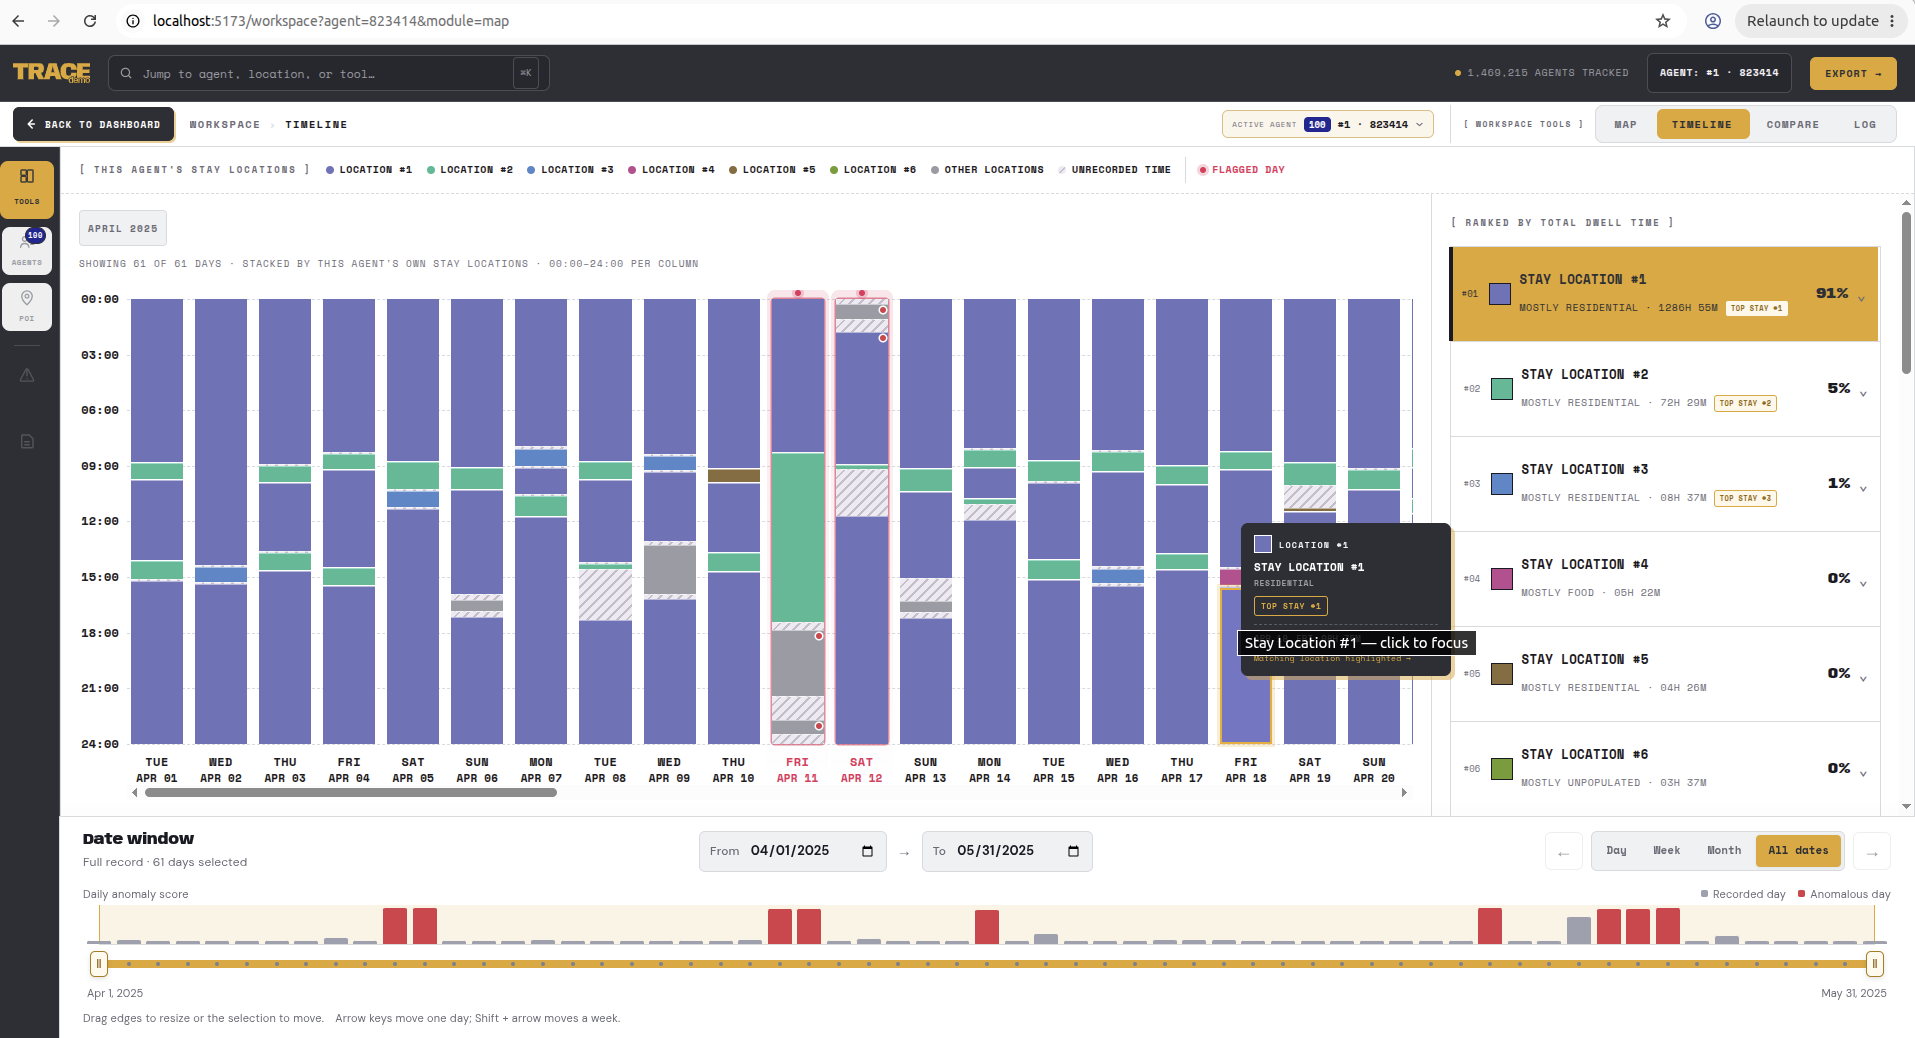Expand Stay Location #3 row chevron
Viewport: 1915px width, 1038px height.
1863,489
